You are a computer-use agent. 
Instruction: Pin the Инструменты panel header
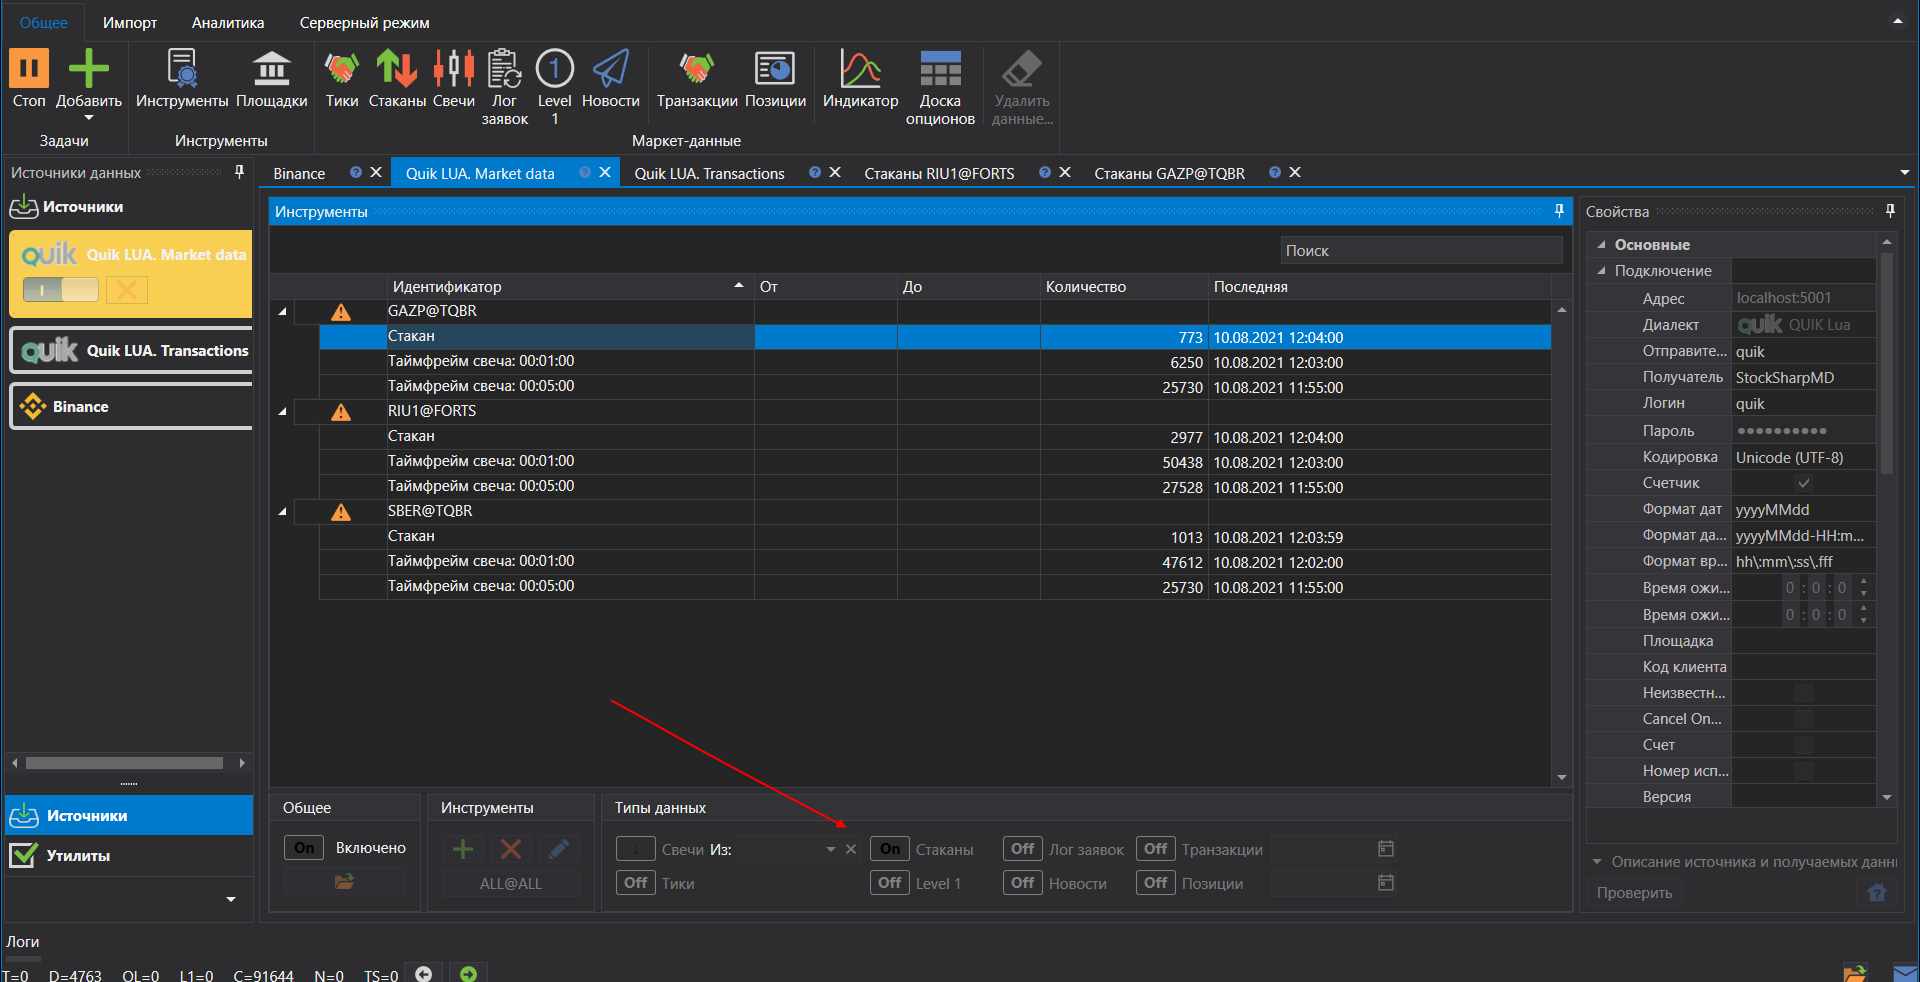(x=1559, y=211)
